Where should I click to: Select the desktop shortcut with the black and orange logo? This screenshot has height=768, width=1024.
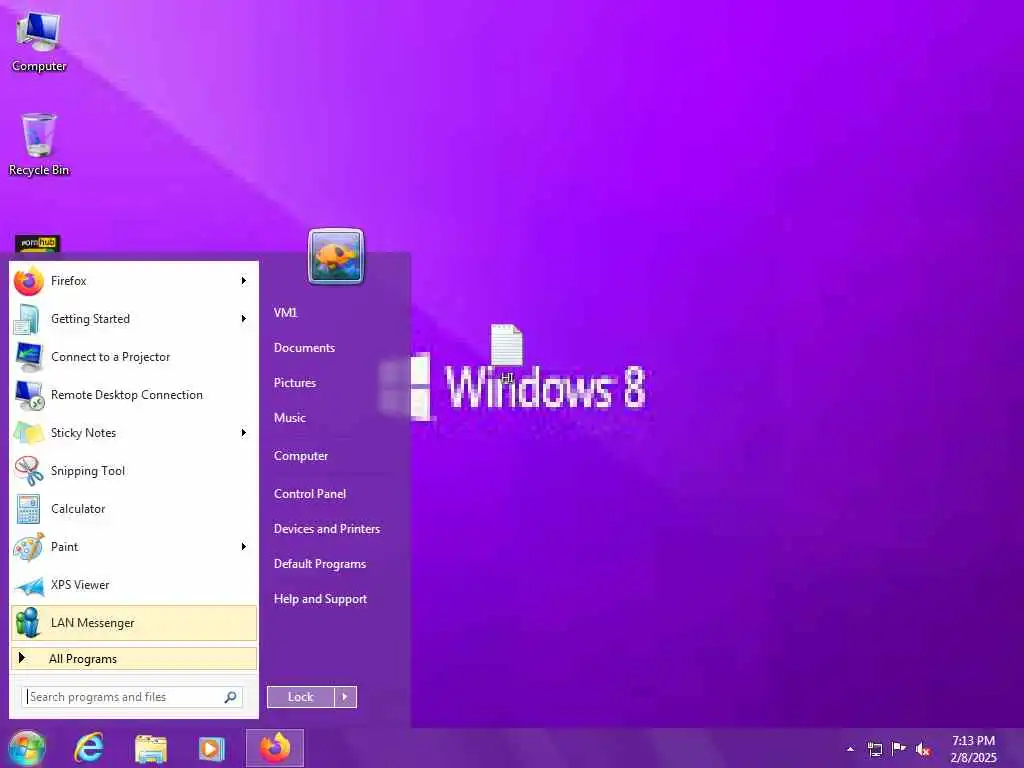pyautogui.click(x=37, y=243)
